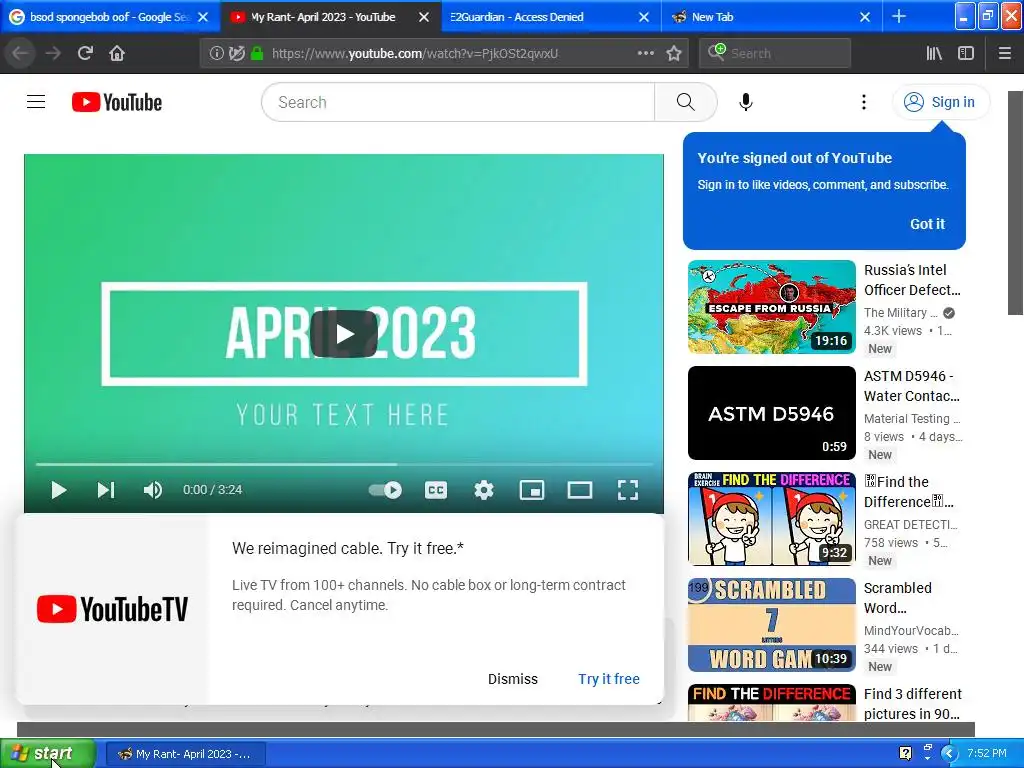Enable miniplayer mode
This screenshot has height=768, width=1024.
coord(532,490)
